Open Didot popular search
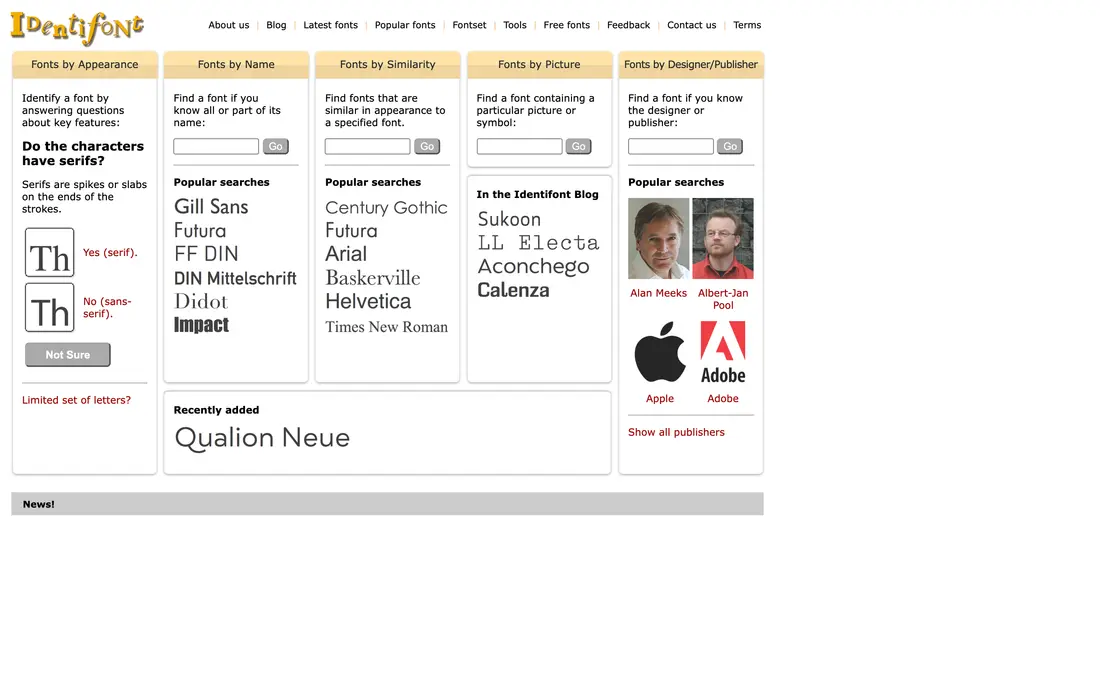1100x688 pixels. [201, 302]
